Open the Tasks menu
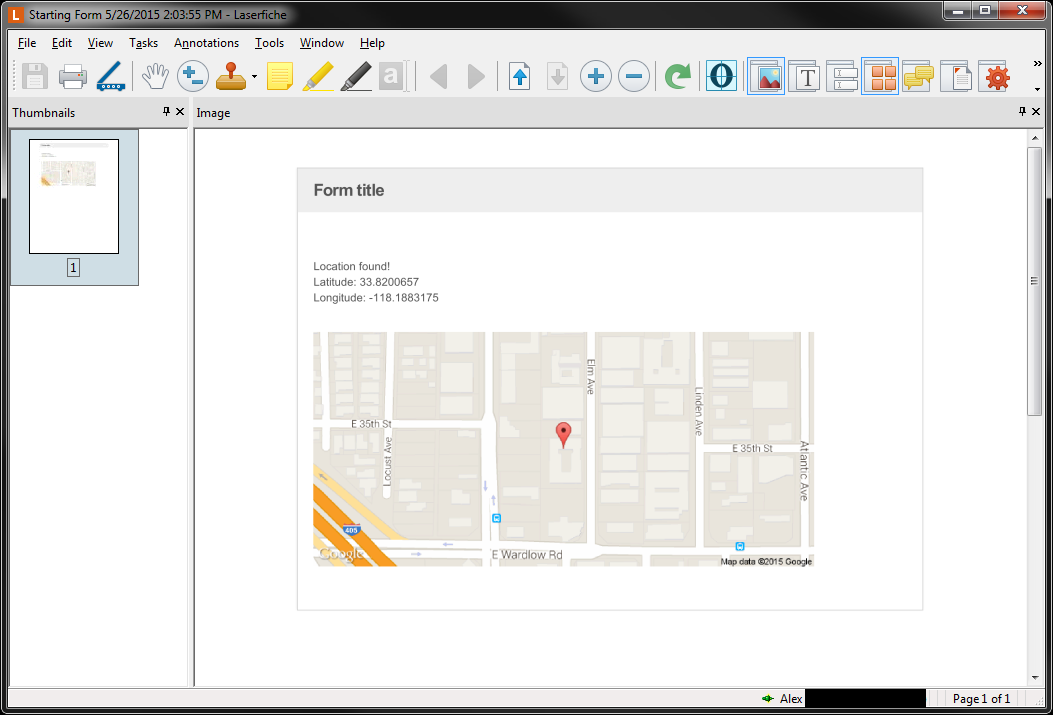1053x715 pixels. (143, 43)
